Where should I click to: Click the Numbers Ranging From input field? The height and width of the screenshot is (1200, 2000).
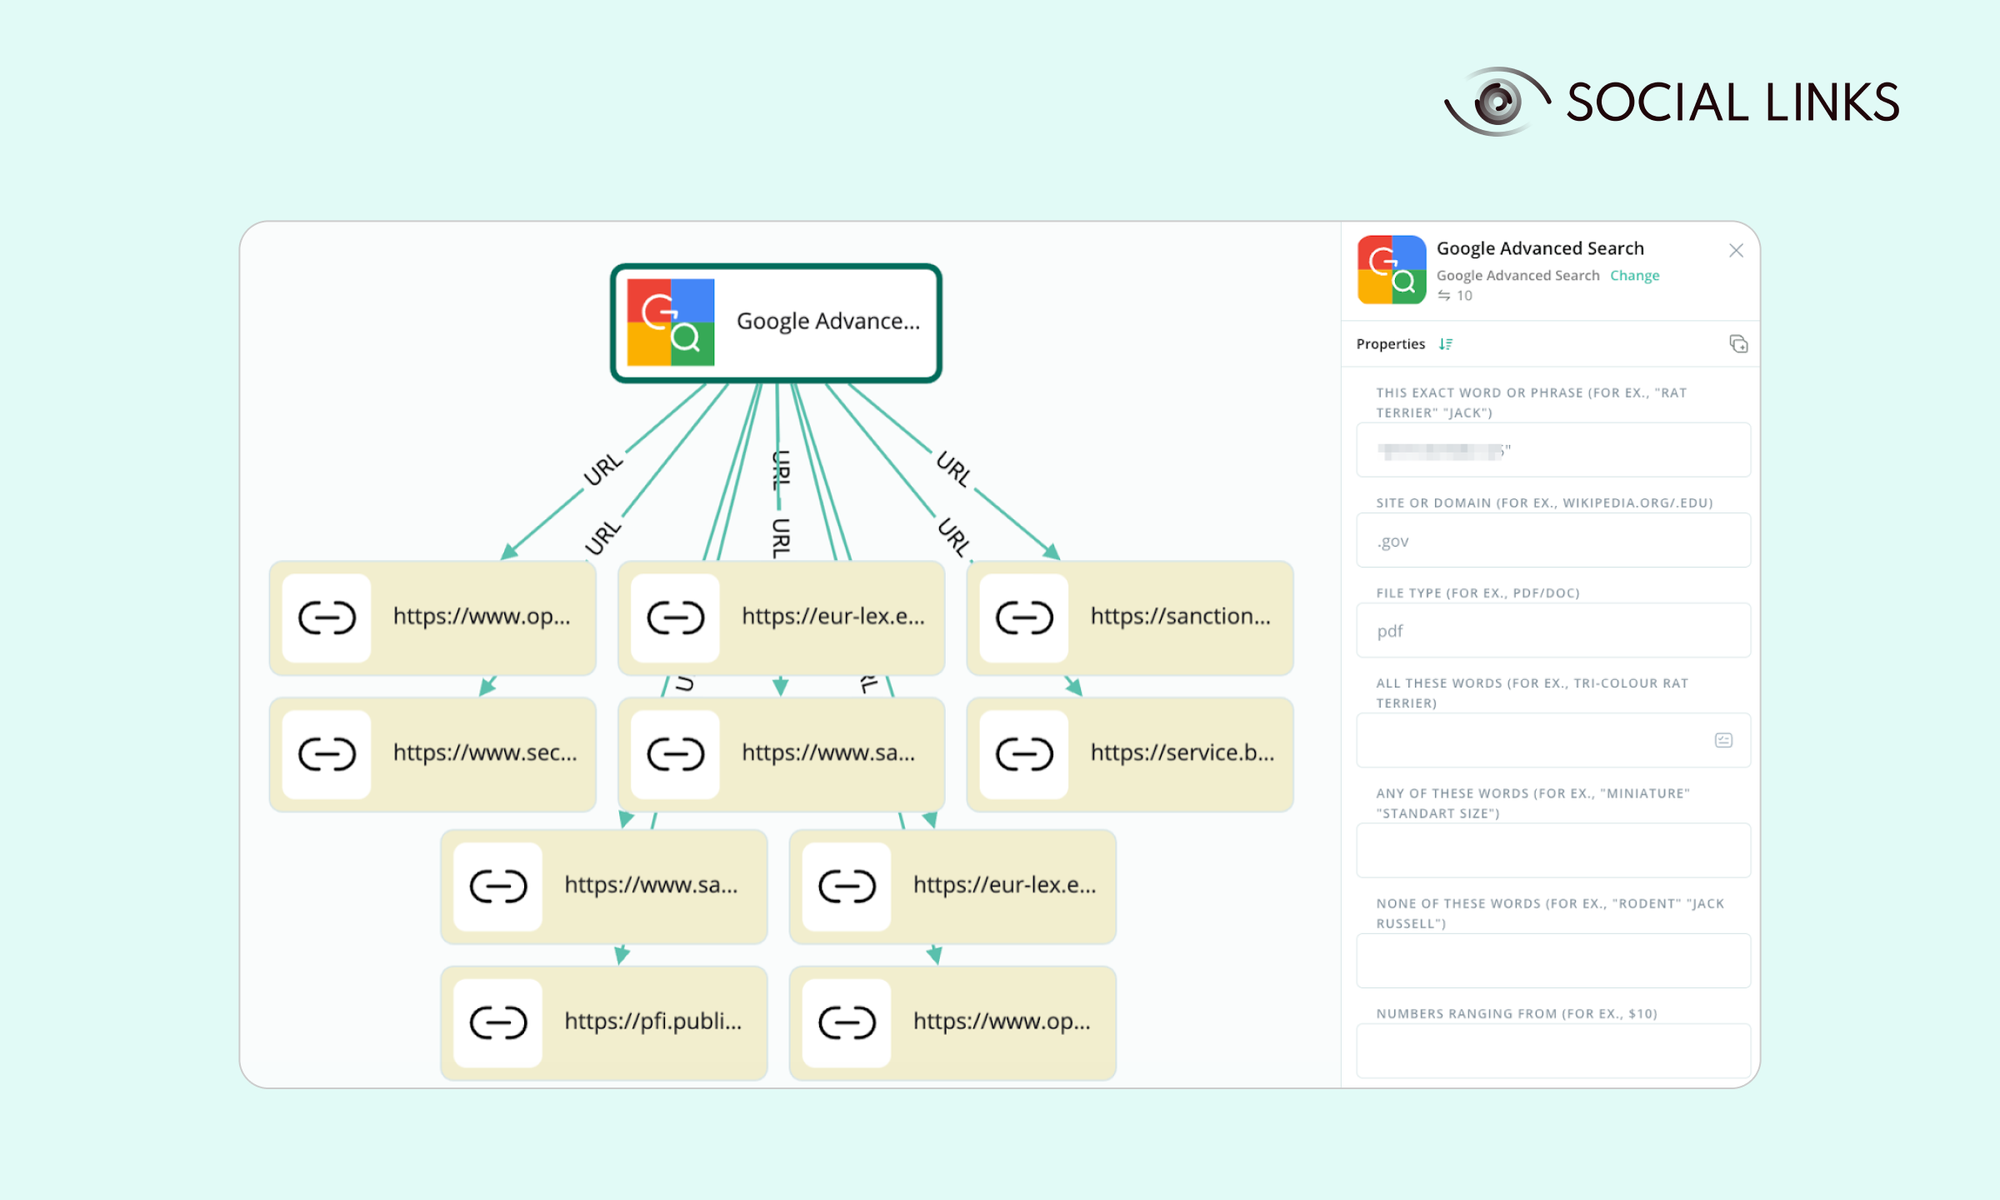click(x=1552, y=1050)
